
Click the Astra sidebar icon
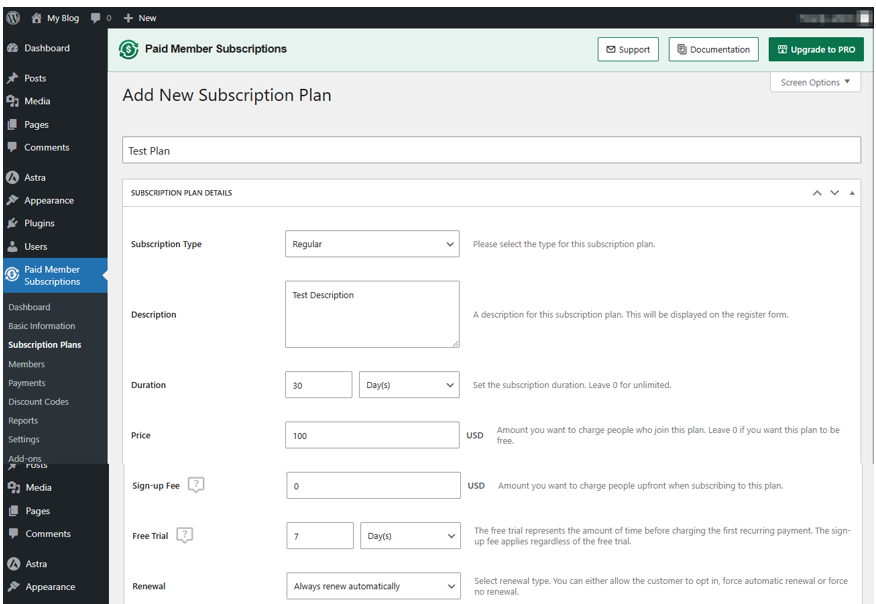click(14, 177)
